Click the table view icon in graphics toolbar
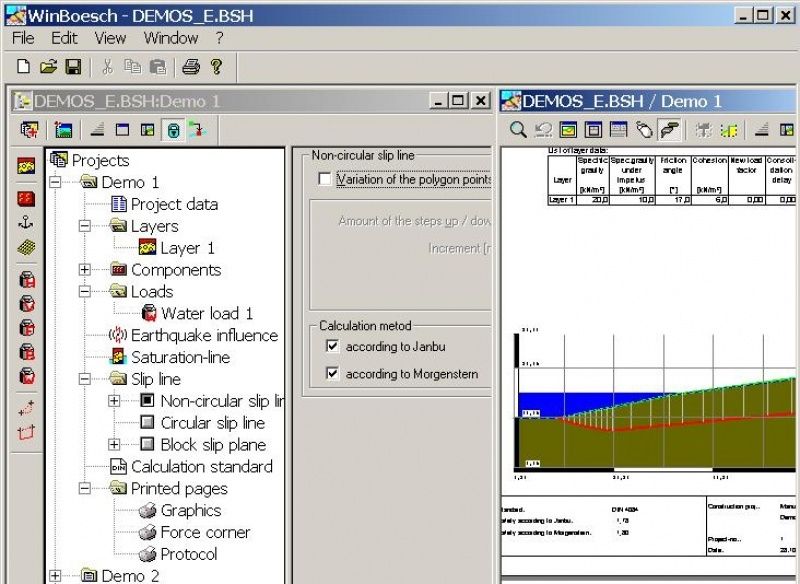800x584 pixels. pos(618,130)
